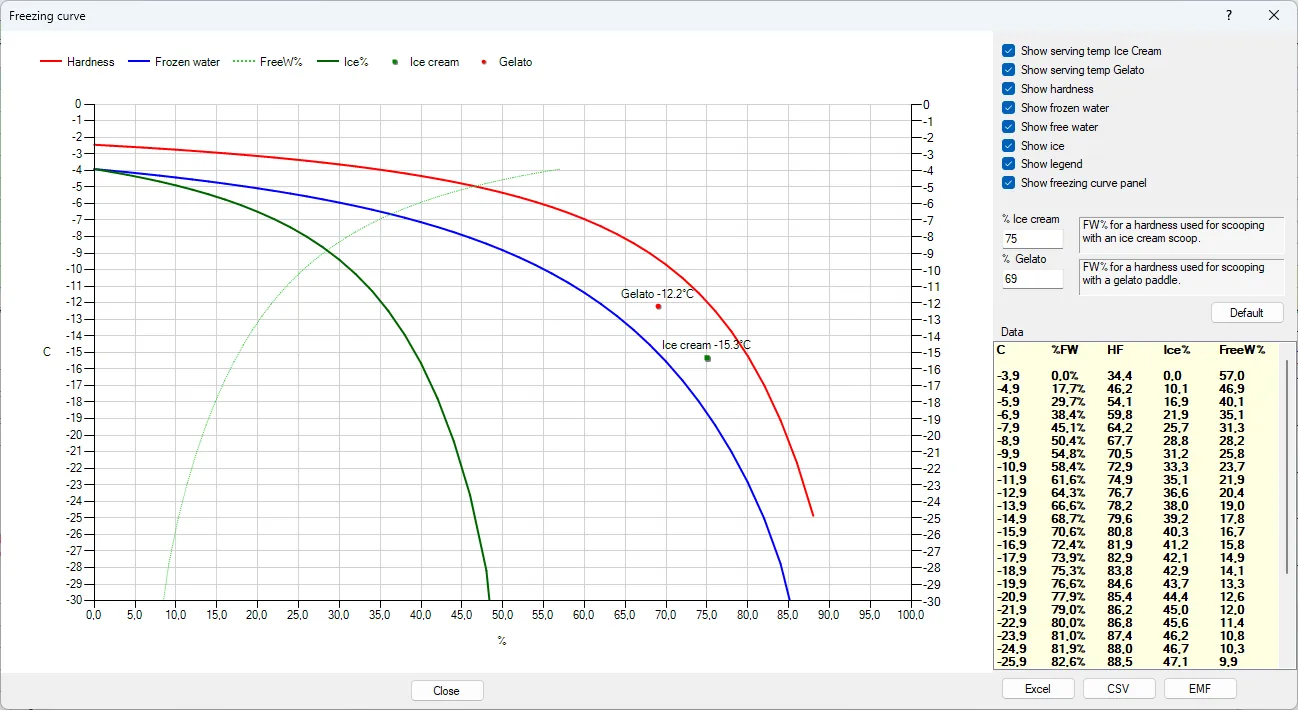
Task: Export data with the CSV button
Action: [x=1119, y=689]
